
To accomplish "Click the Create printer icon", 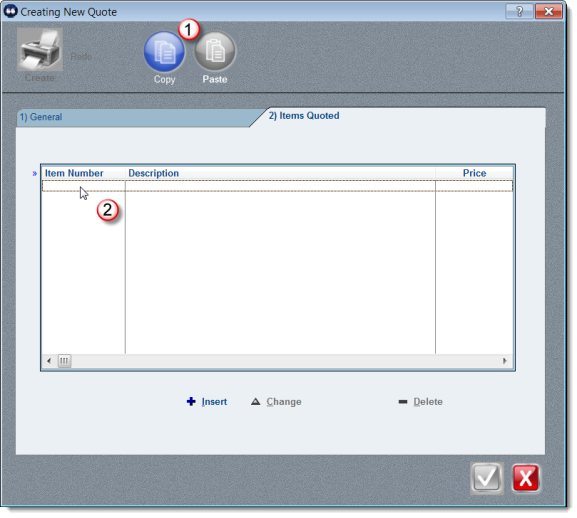I will tap(40, 50).
